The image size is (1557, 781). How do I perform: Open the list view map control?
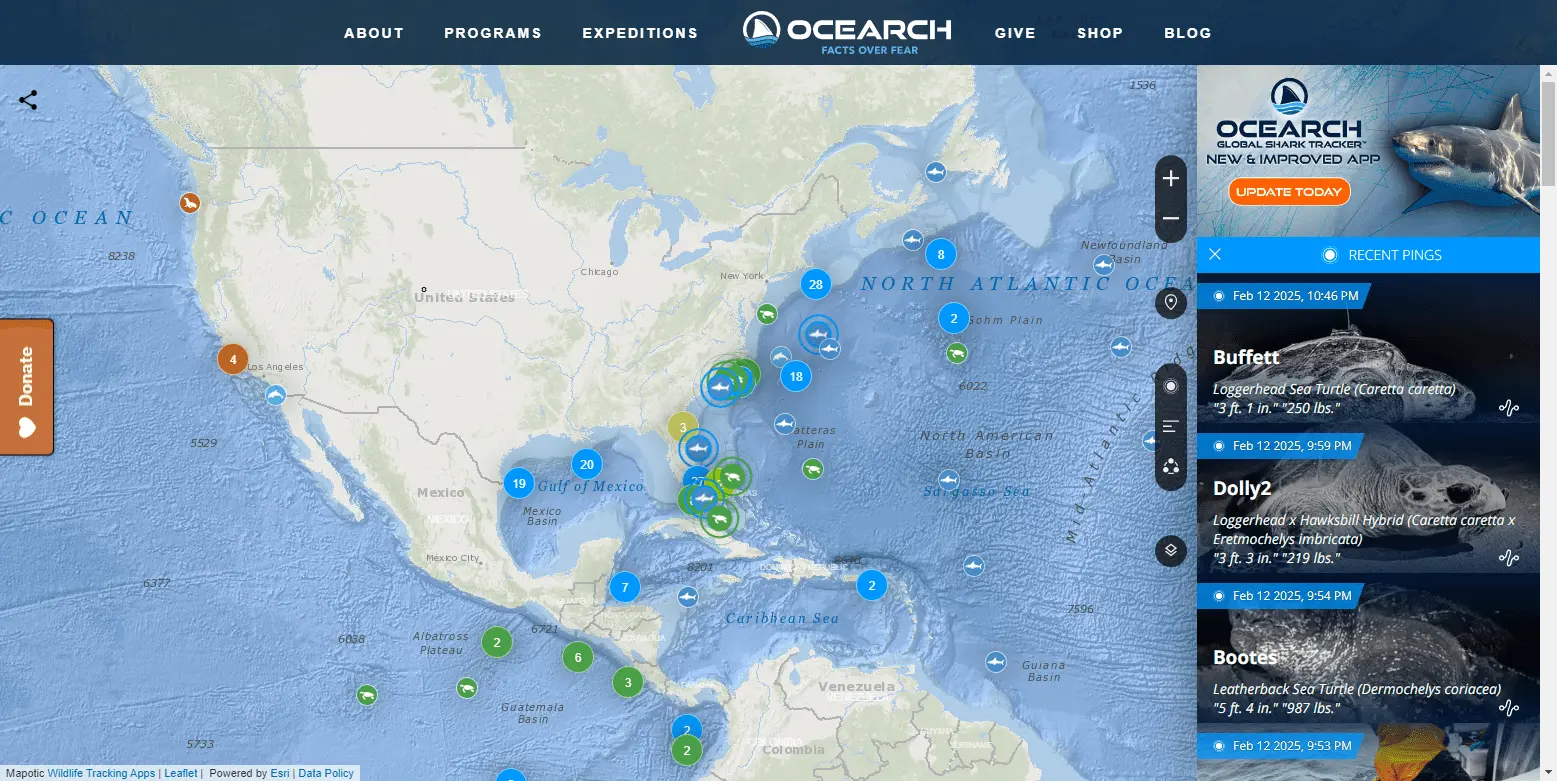click(1171, 426)
